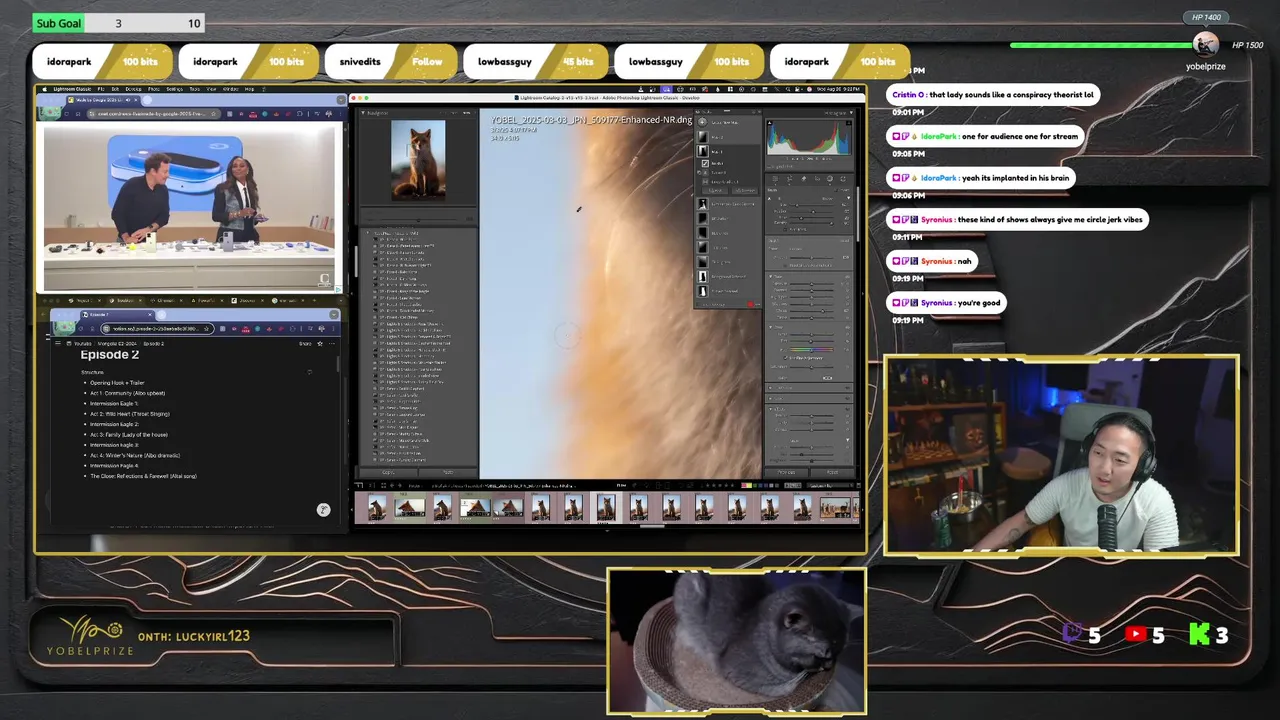
Task: Click Notion comment icon beside Structure
Action: (x=309, y=372)
